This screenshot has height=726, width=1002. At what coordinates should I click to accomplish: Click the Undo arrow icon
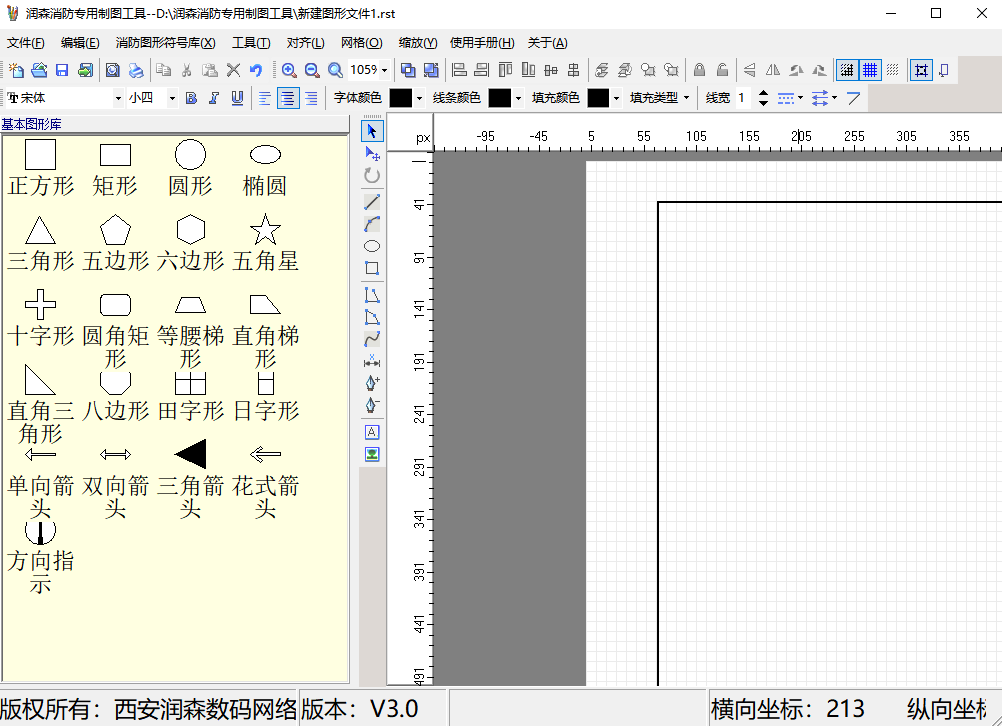point(256,70)
